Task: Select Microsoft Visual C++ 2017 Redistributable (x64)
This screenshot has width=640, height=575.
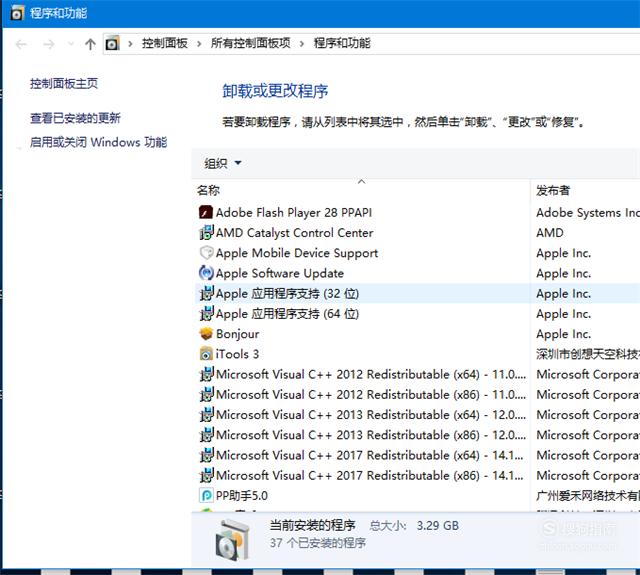Action: (370, 455)
